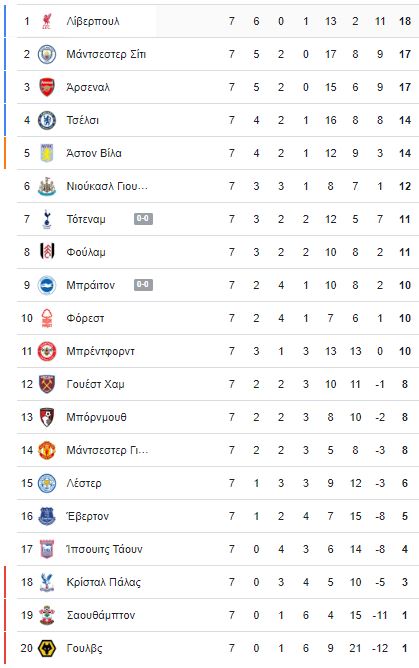Click the Chelsea lion crest icon

pyautogui.click(x=47, y=120)
